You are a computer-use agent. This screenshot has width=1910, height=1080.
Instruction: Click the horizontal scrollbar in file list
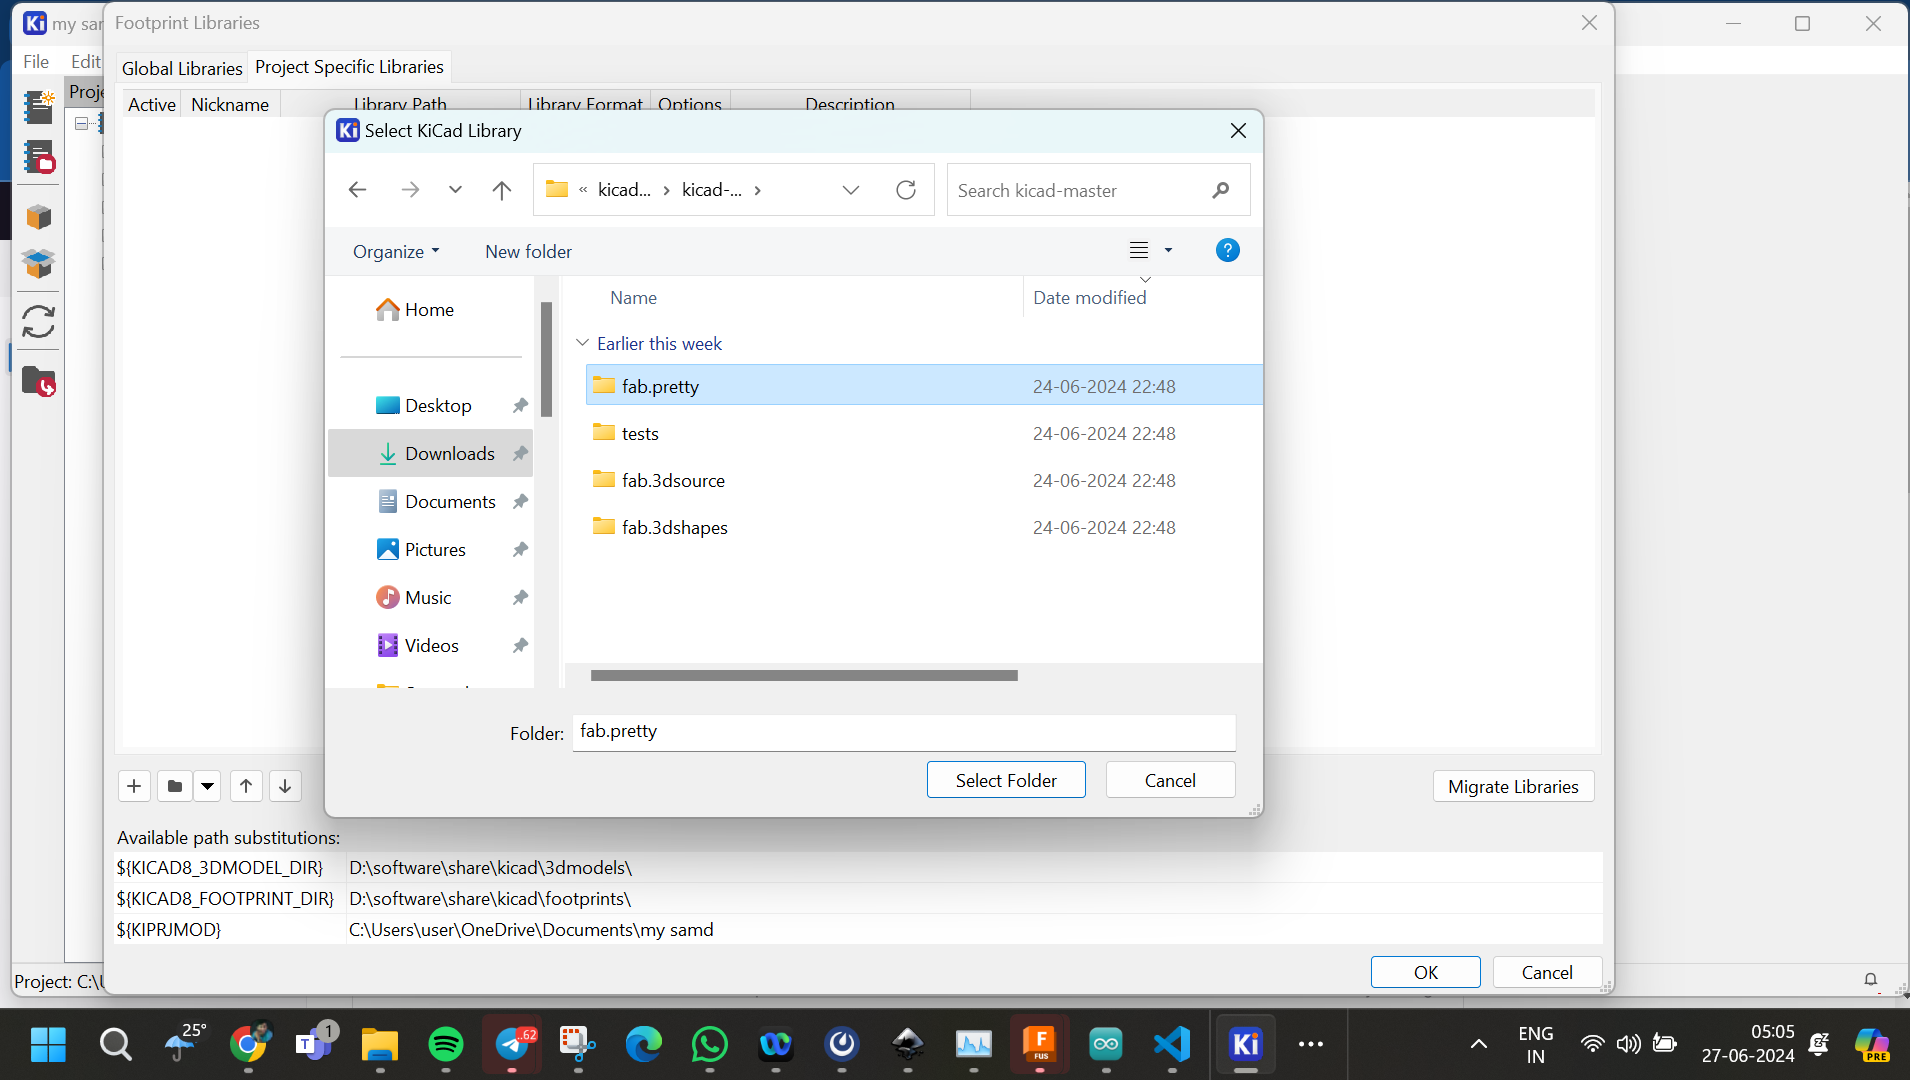click(804, 676)
